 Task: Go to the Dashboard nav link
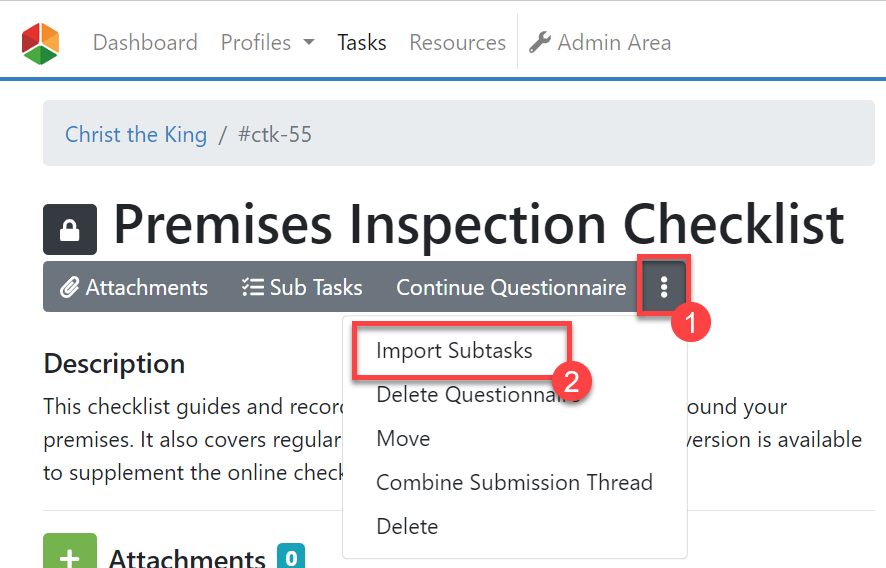click(x=145, y=43)
